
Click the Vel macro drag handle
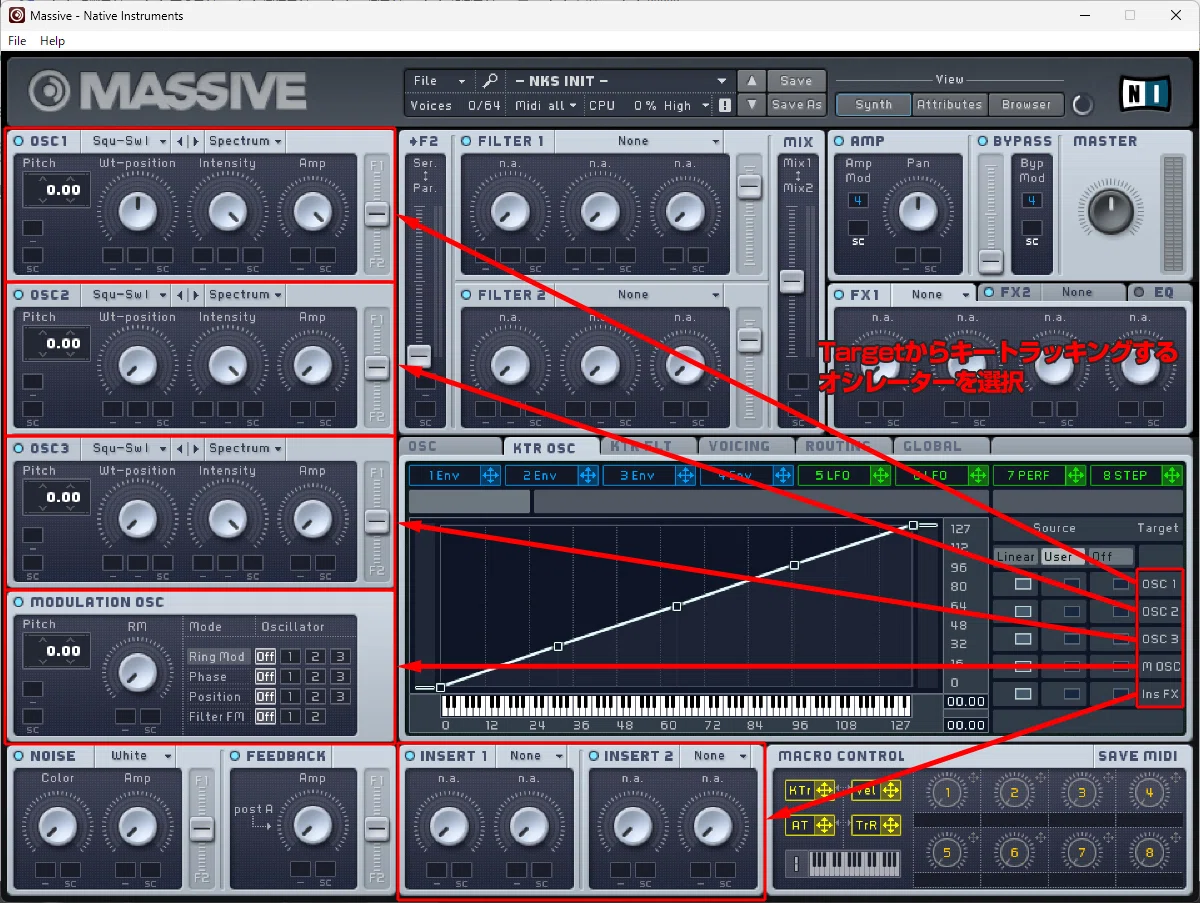(x=891, y=791)
